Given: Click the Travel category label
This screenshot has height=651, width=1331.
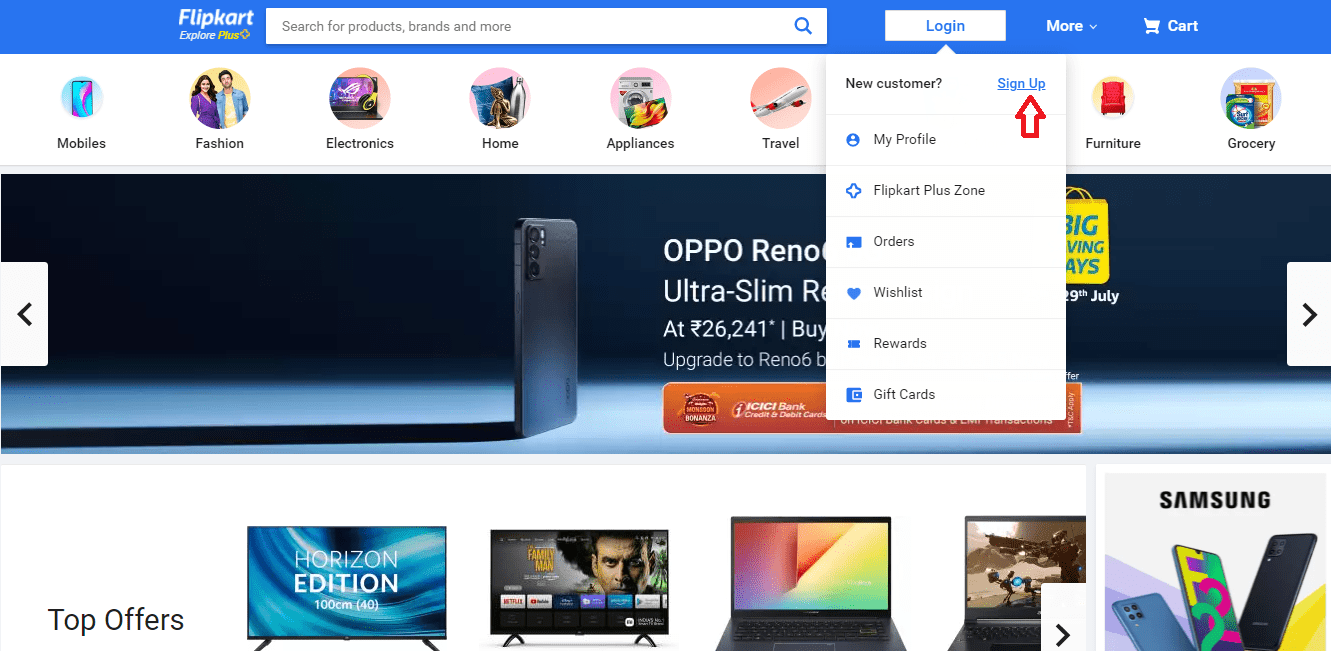Looking at the screenshot, I should [x=781, y=143].
